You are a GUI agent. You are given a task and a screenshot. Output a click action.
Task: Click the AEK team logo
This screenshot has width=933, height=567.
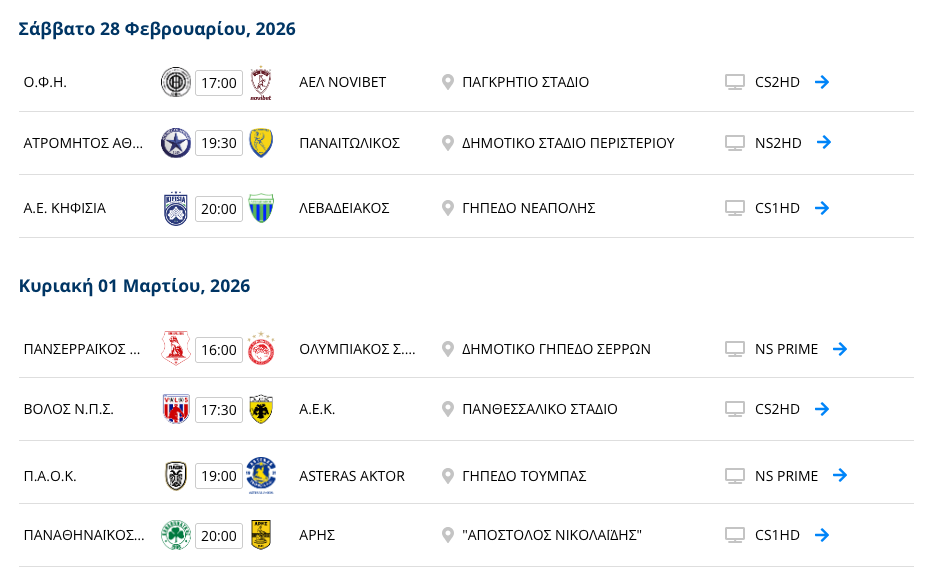[261, 409]
